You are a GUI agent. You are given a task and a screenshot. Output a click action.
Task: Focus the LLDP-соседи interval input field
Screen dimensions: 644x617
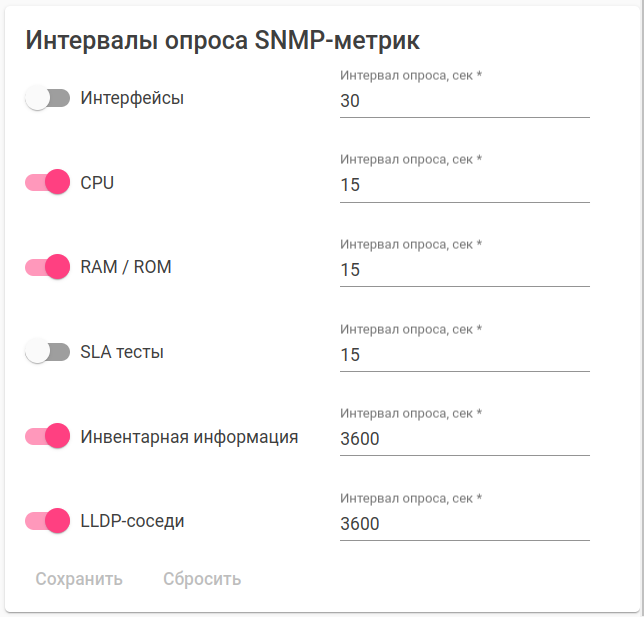click(x=464, y=524)
